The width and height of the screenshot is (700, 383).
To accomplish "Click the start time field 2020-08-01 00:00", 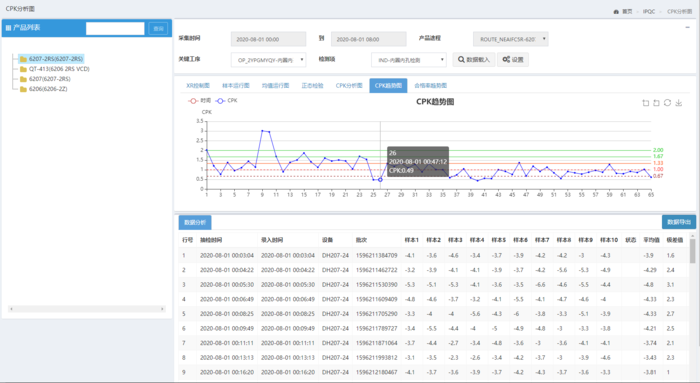I will pyautogui.click(x=268, y=39).
